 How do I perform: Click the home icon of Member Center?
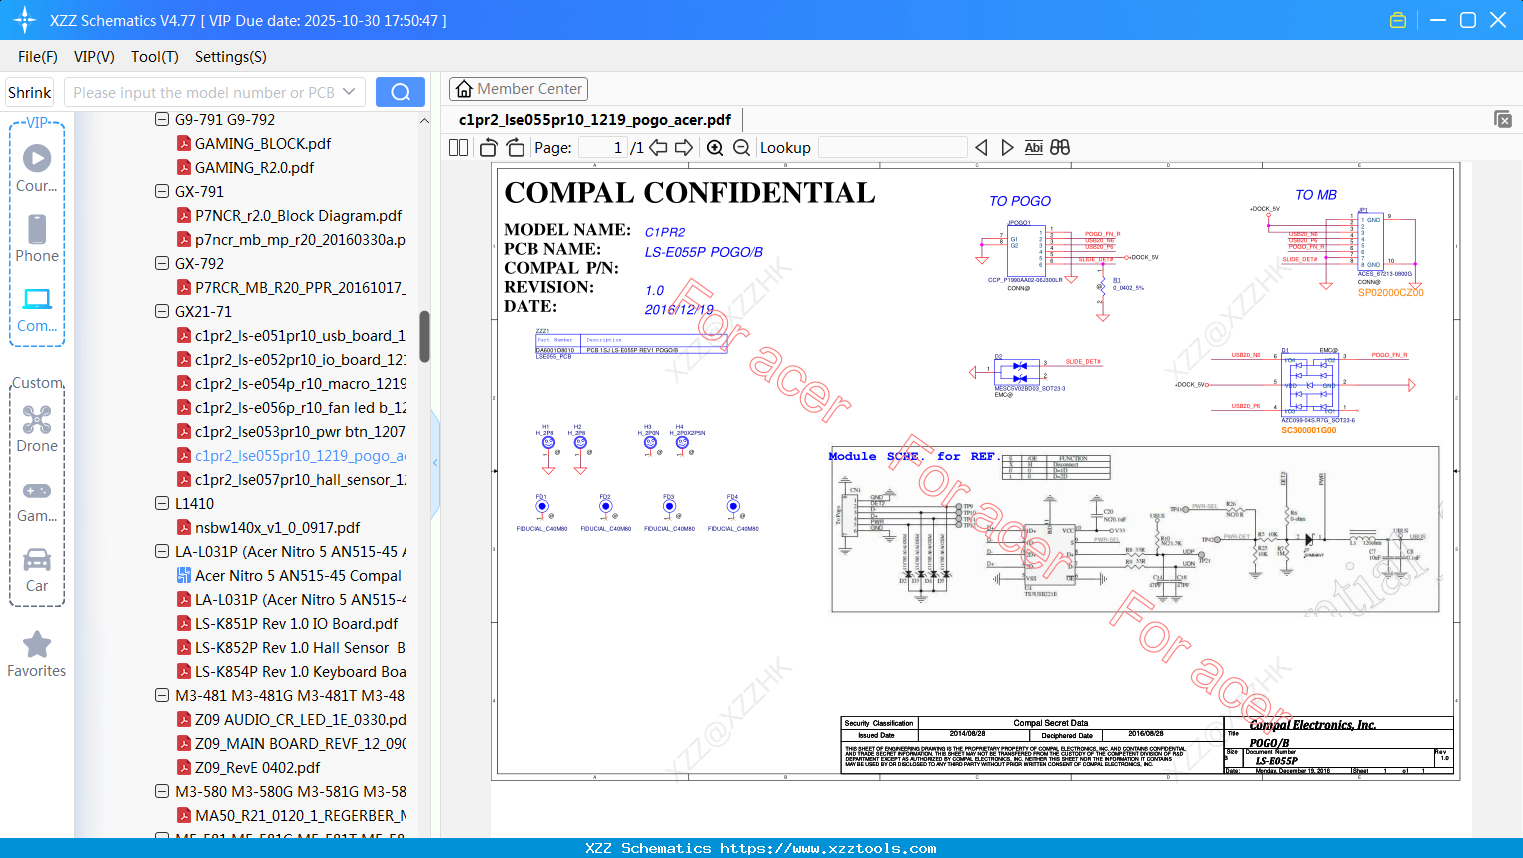[x=464, y=89]
